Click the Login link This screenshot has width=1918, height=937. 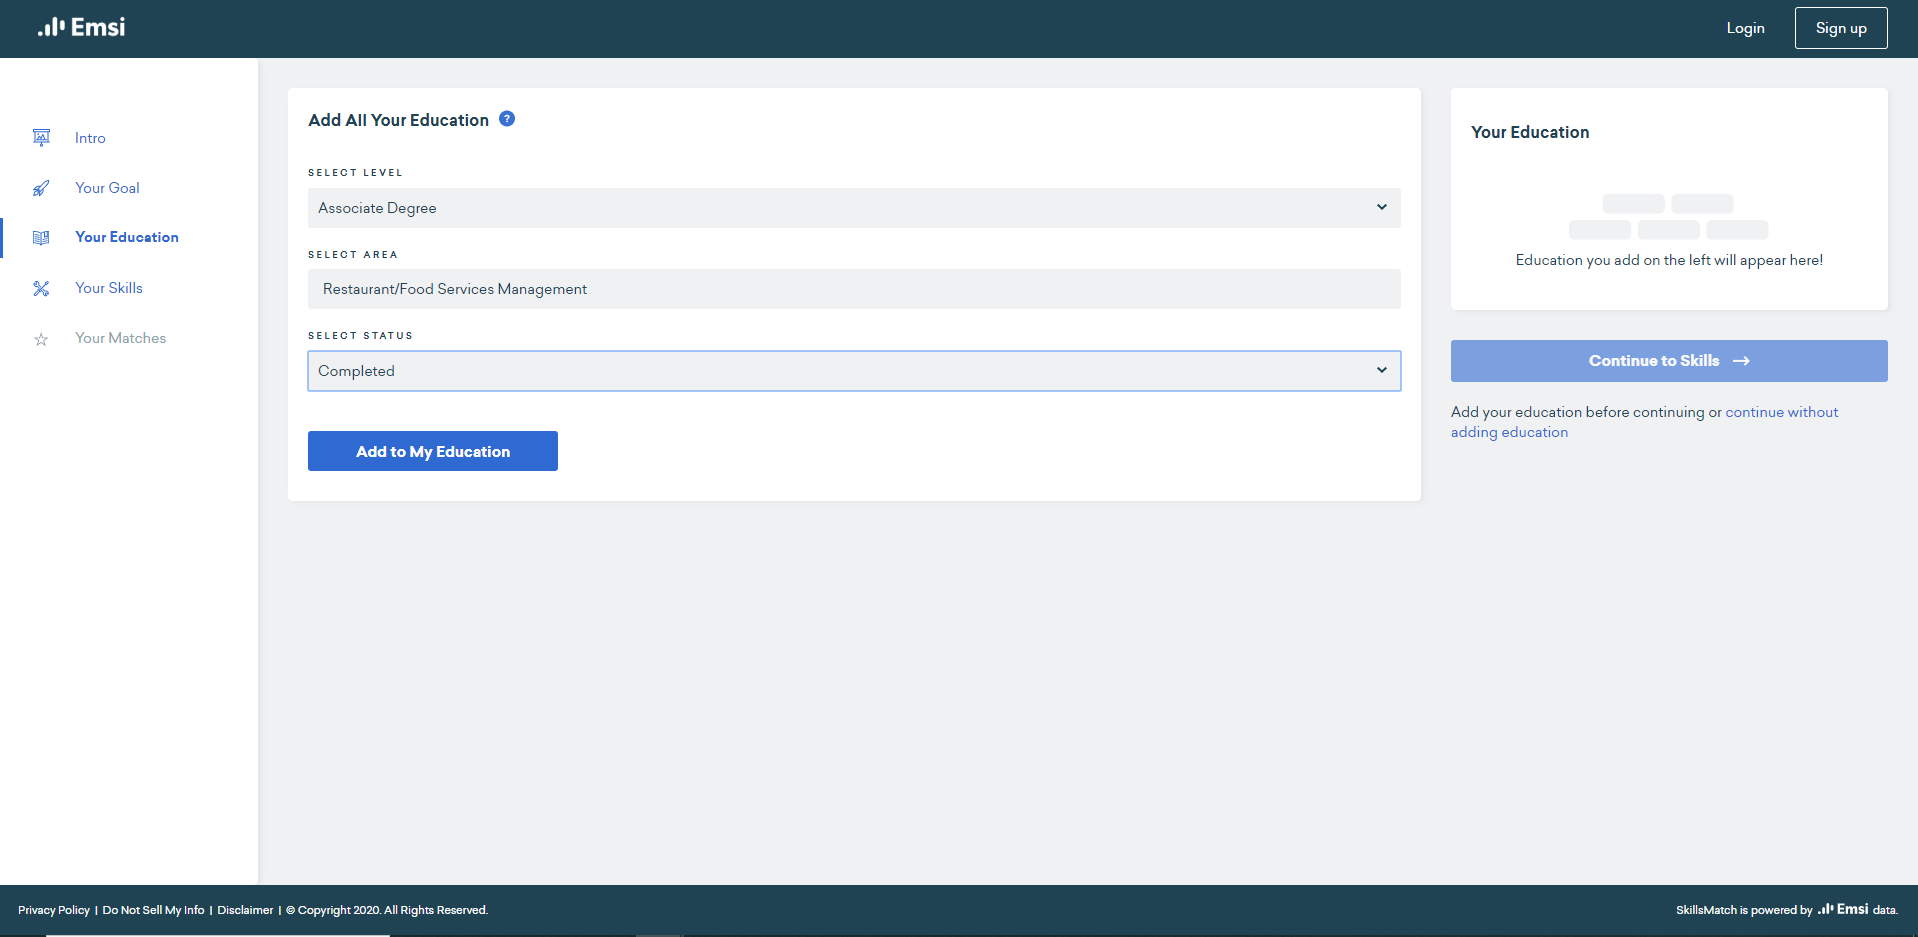(1745, 28)
